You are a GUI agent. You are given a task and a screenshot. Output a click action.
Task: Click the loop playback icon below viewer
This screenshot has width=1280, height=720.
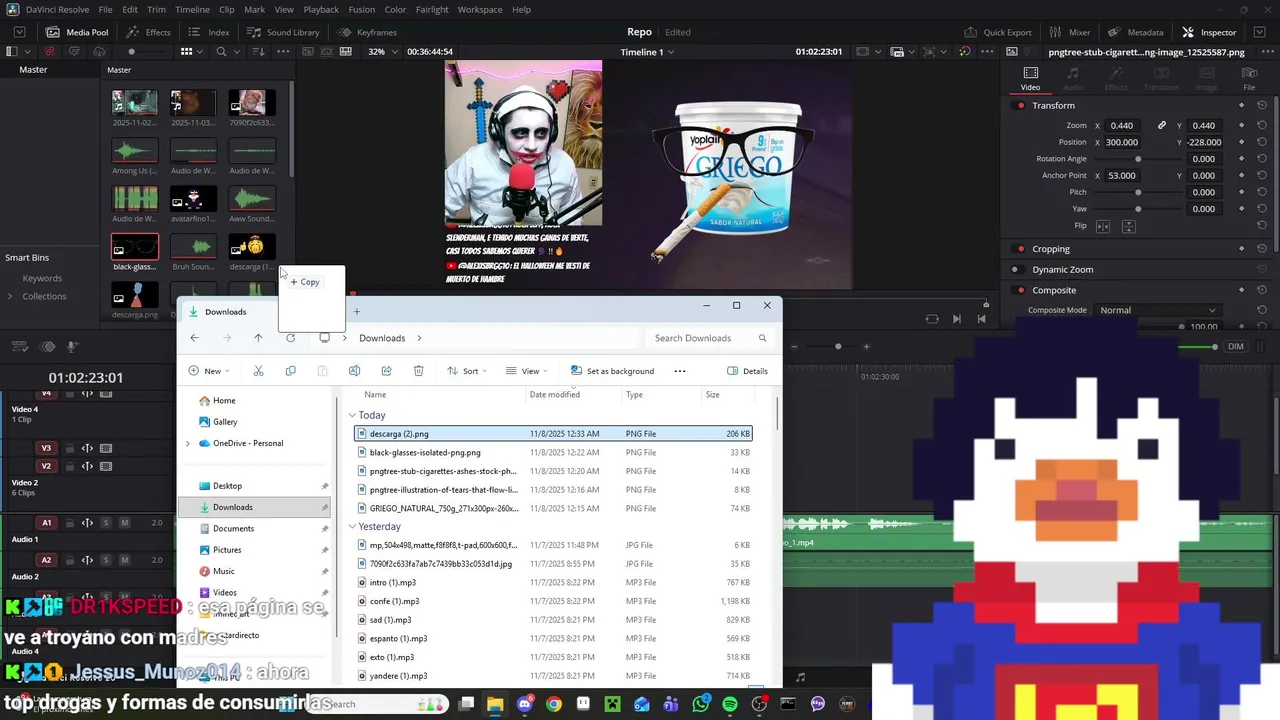[x=932, y=319]
